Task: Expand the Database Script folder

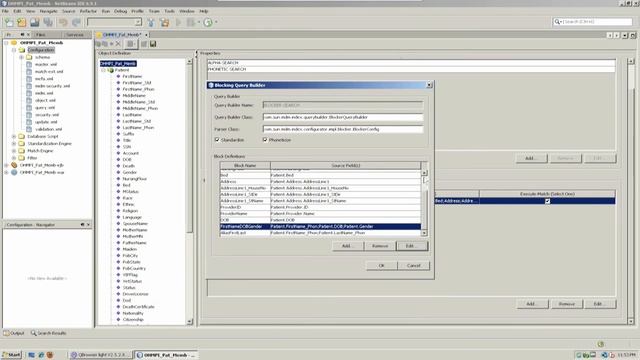Action: tap(14, 136)
